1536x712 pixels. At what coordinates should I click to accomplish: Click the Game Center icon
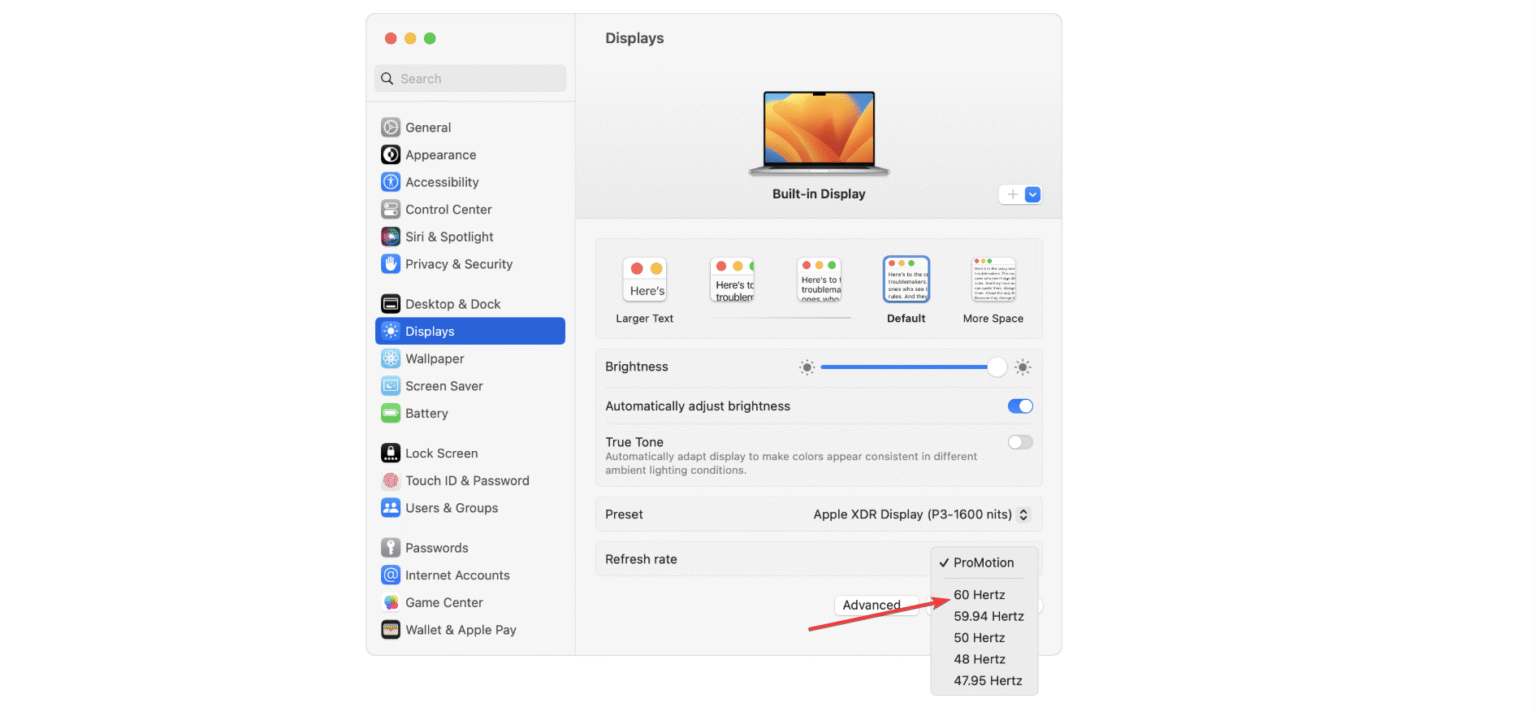[390, 603]
